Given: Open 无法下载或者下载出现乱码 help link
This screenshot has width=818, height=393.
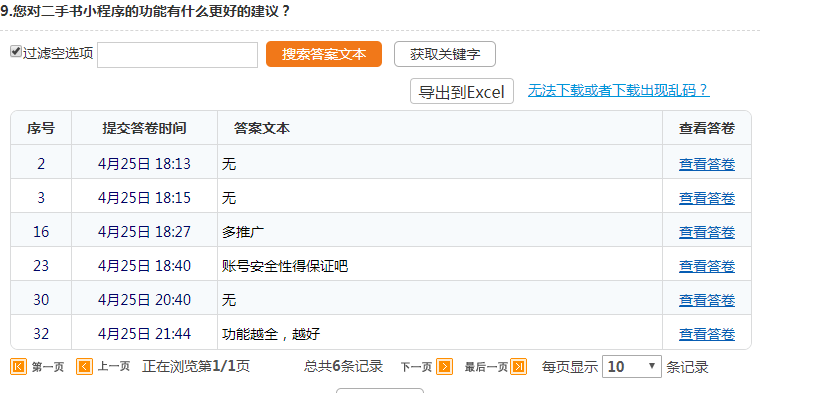Looking at the screenshot, I should click(x=618, y=90).
